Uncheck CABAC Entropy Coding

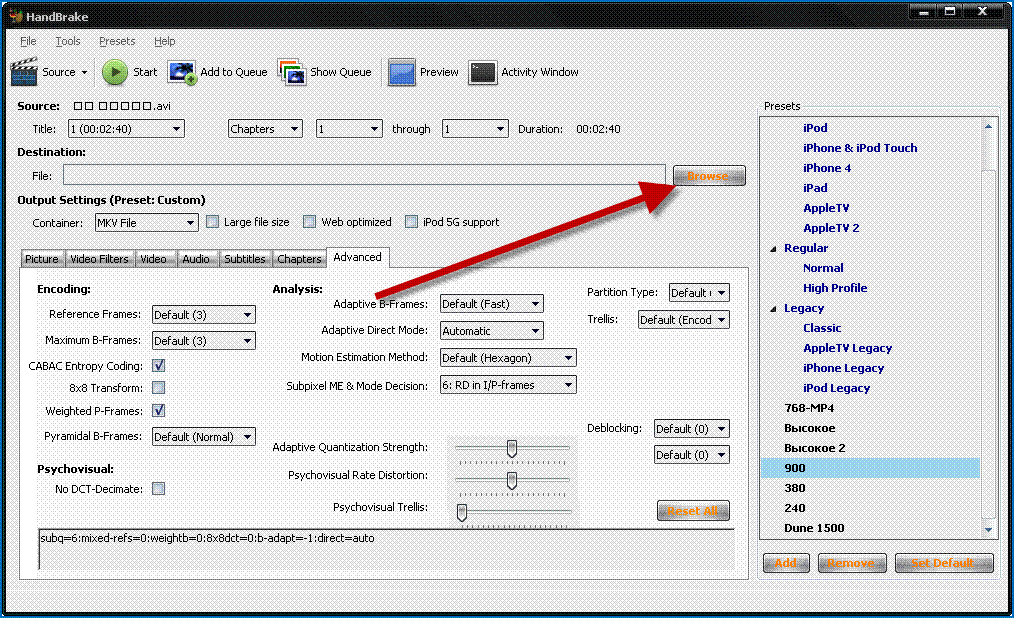(158, 366)
